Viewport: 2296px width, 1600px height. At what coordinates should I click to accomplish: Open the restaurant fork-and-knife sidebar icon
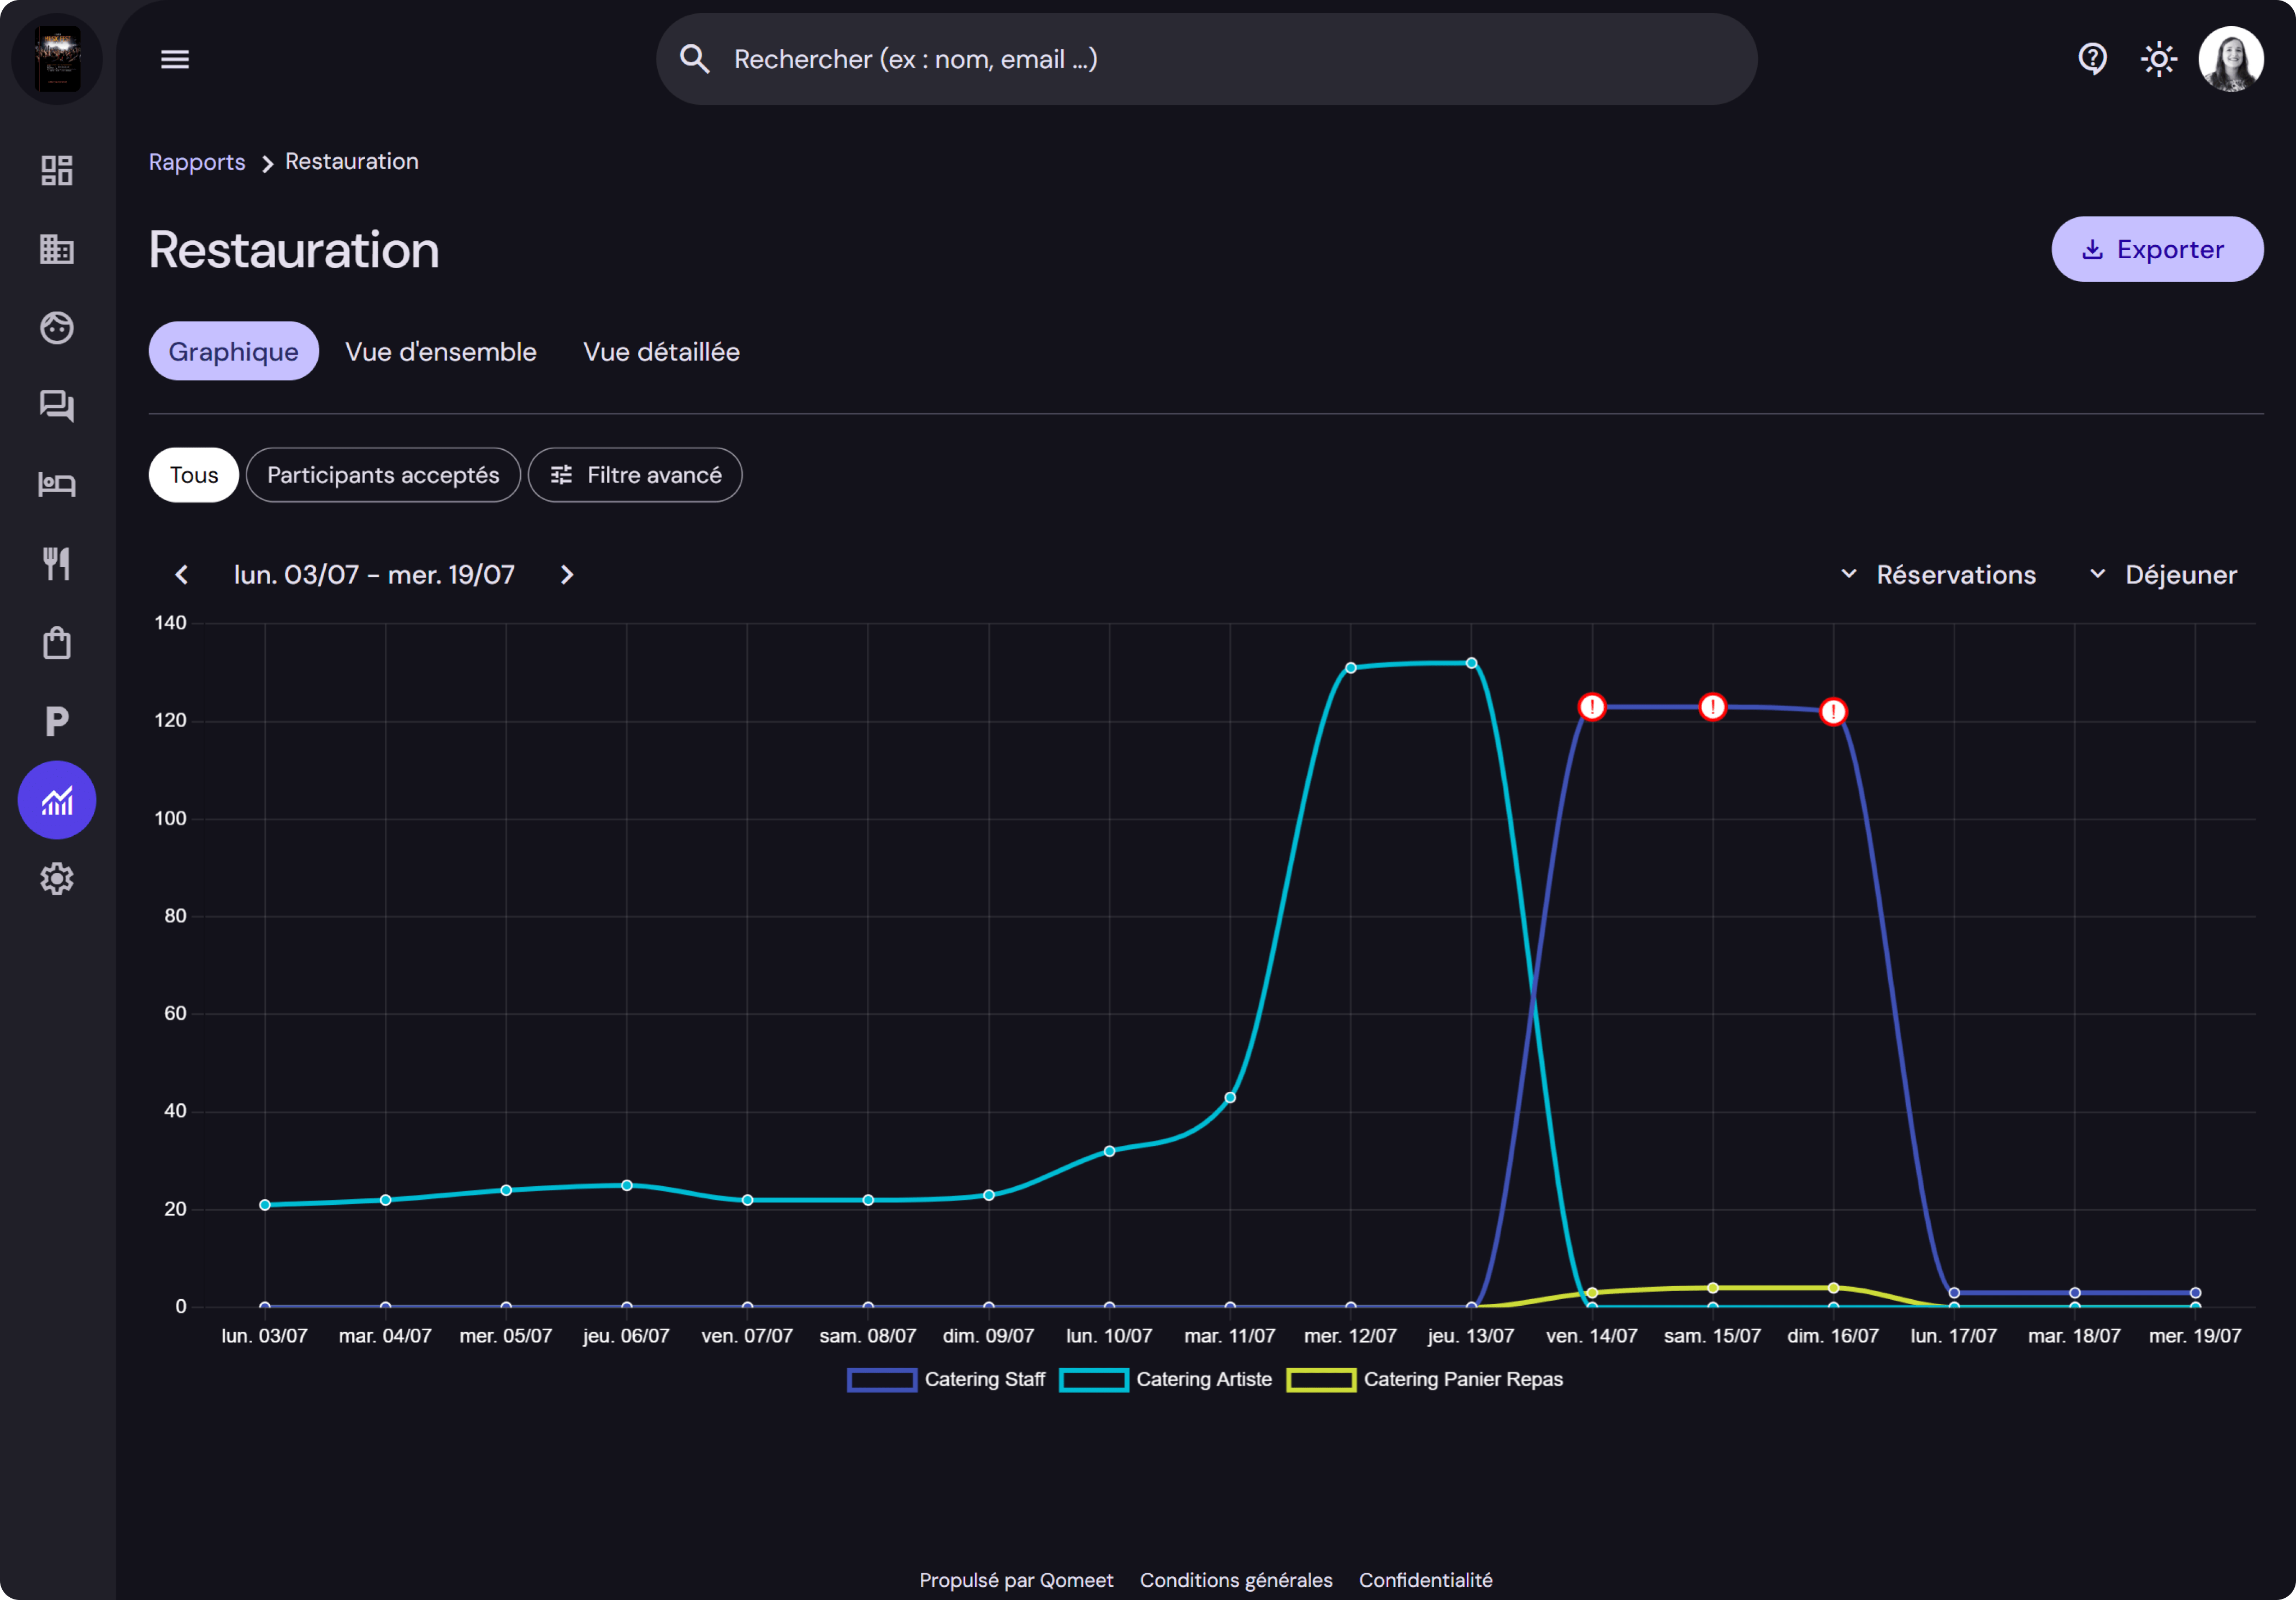57,564
